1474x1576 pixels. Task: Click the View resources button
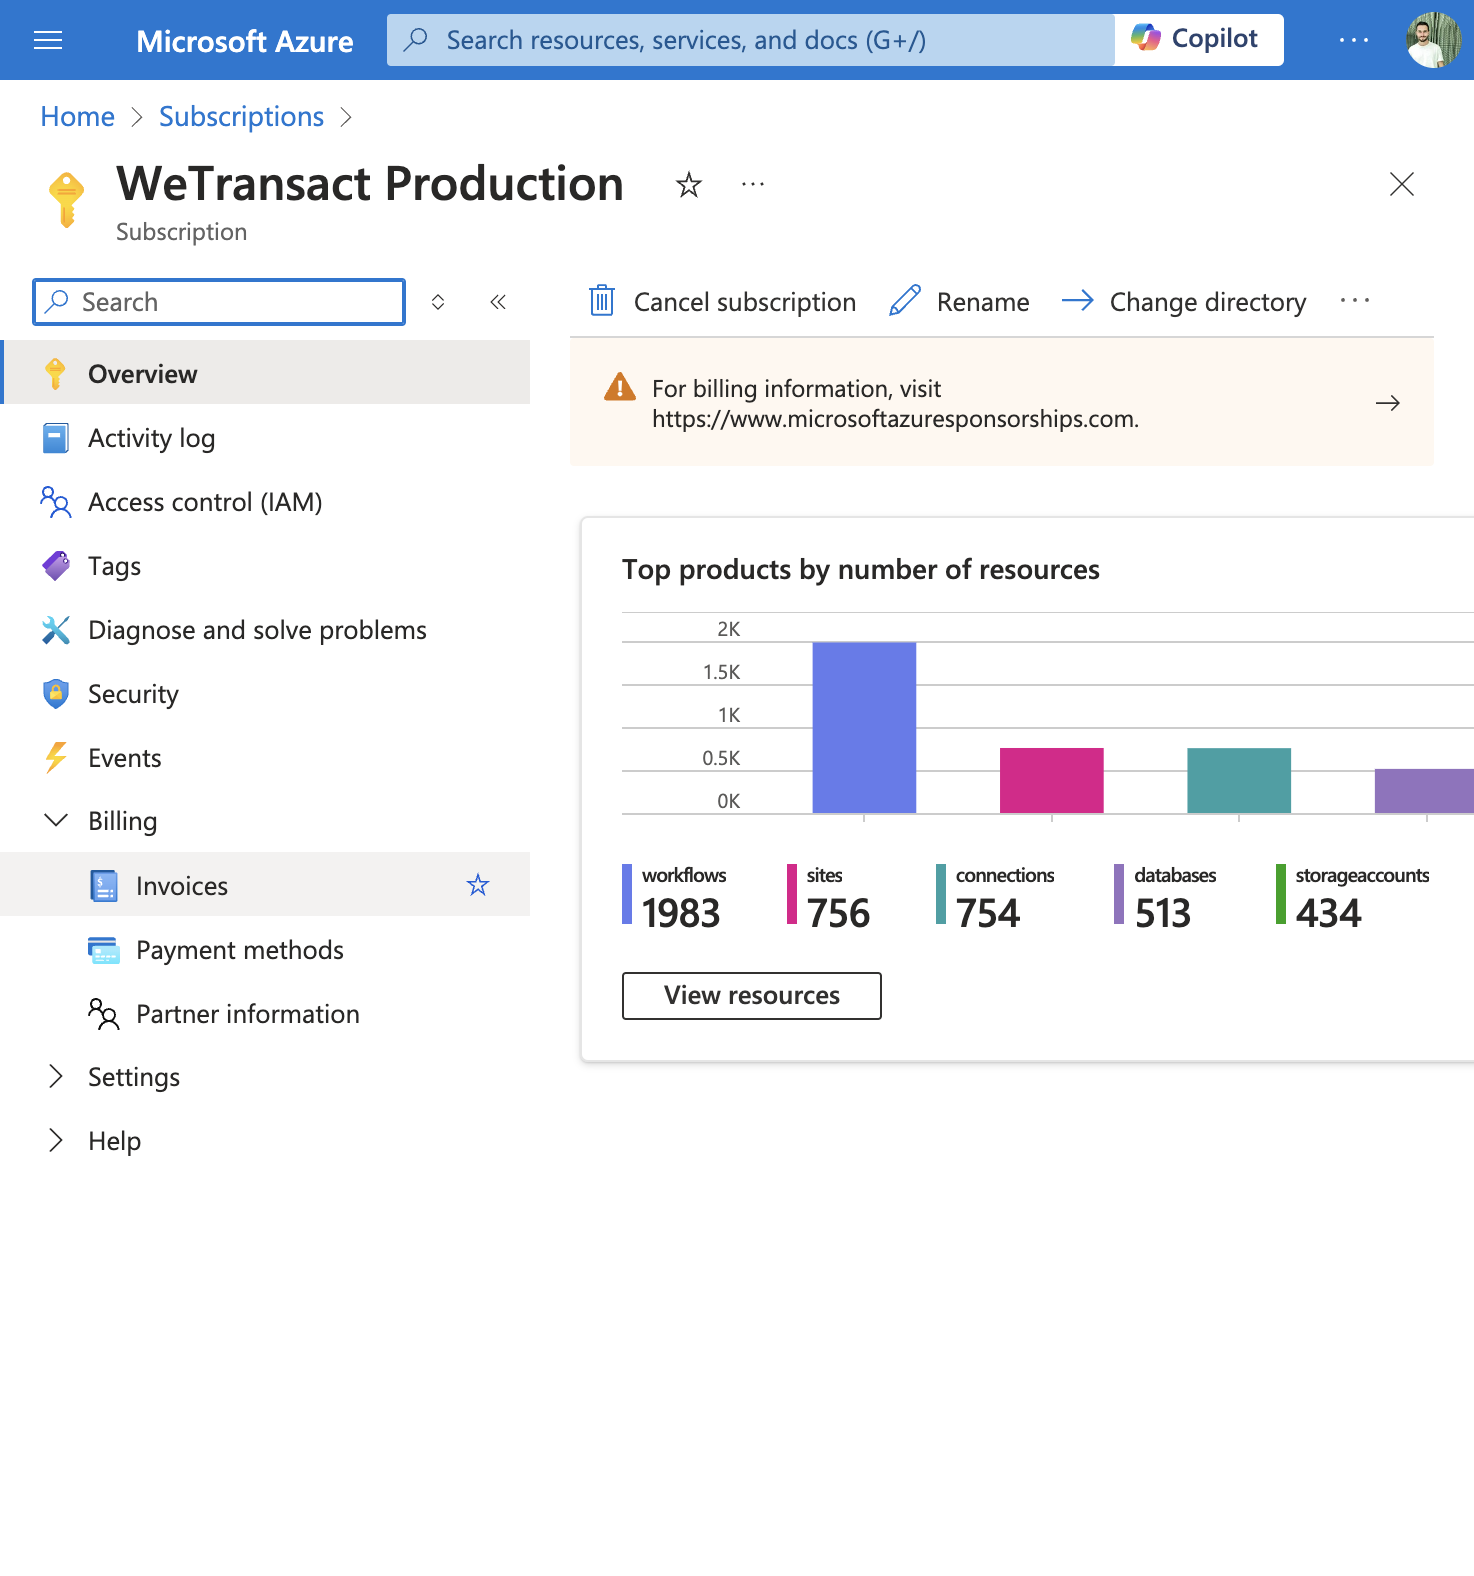click(752, 996)
